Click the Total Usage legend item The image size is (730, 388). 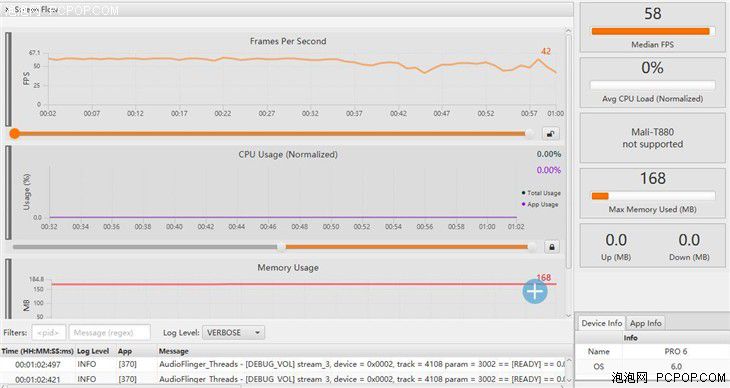coord(541,193)
